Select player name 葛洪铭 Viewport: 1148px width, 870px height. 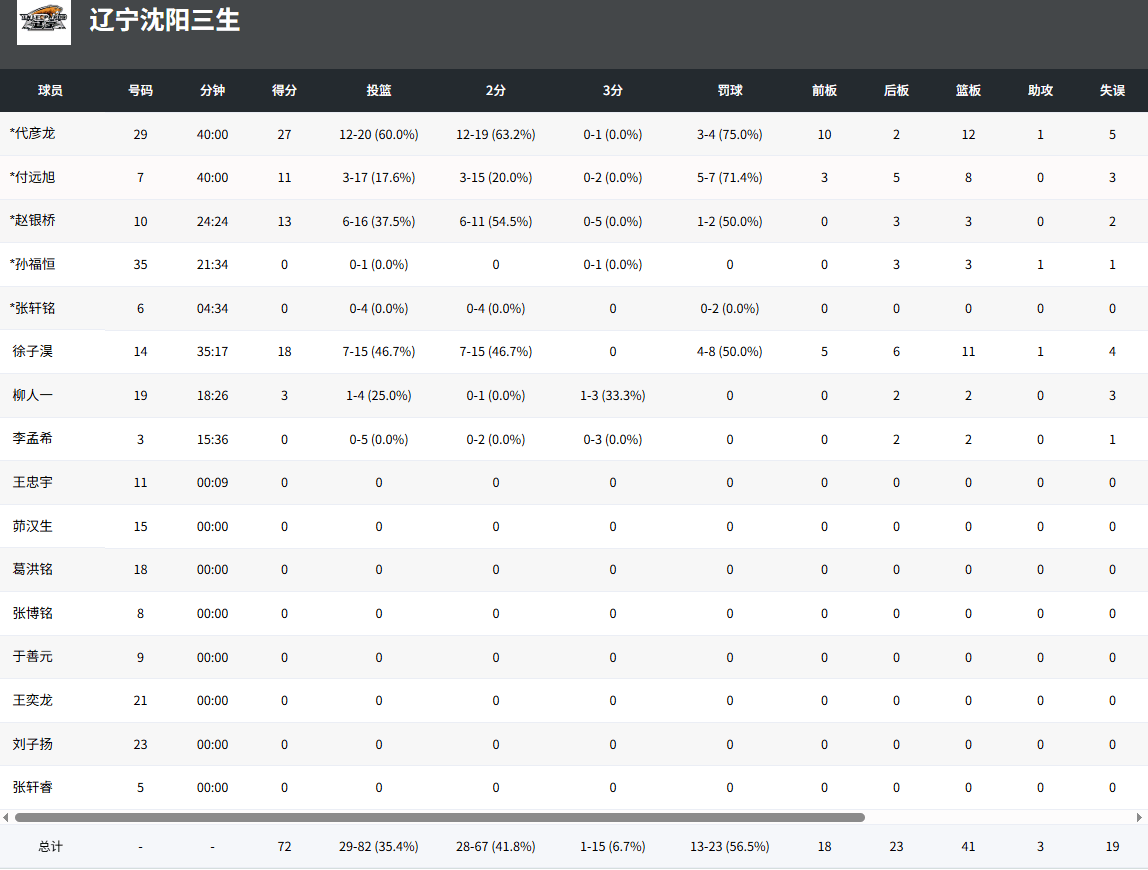point(32,569)
